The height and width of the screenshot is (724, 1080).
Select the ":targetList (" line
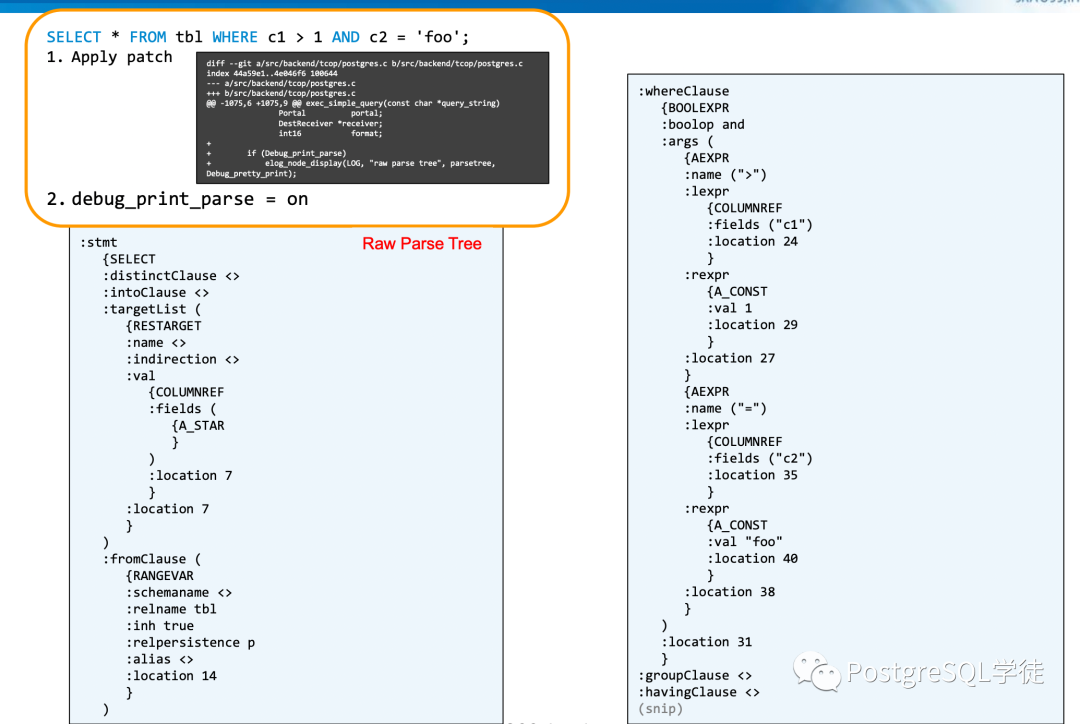click(152, 309)
